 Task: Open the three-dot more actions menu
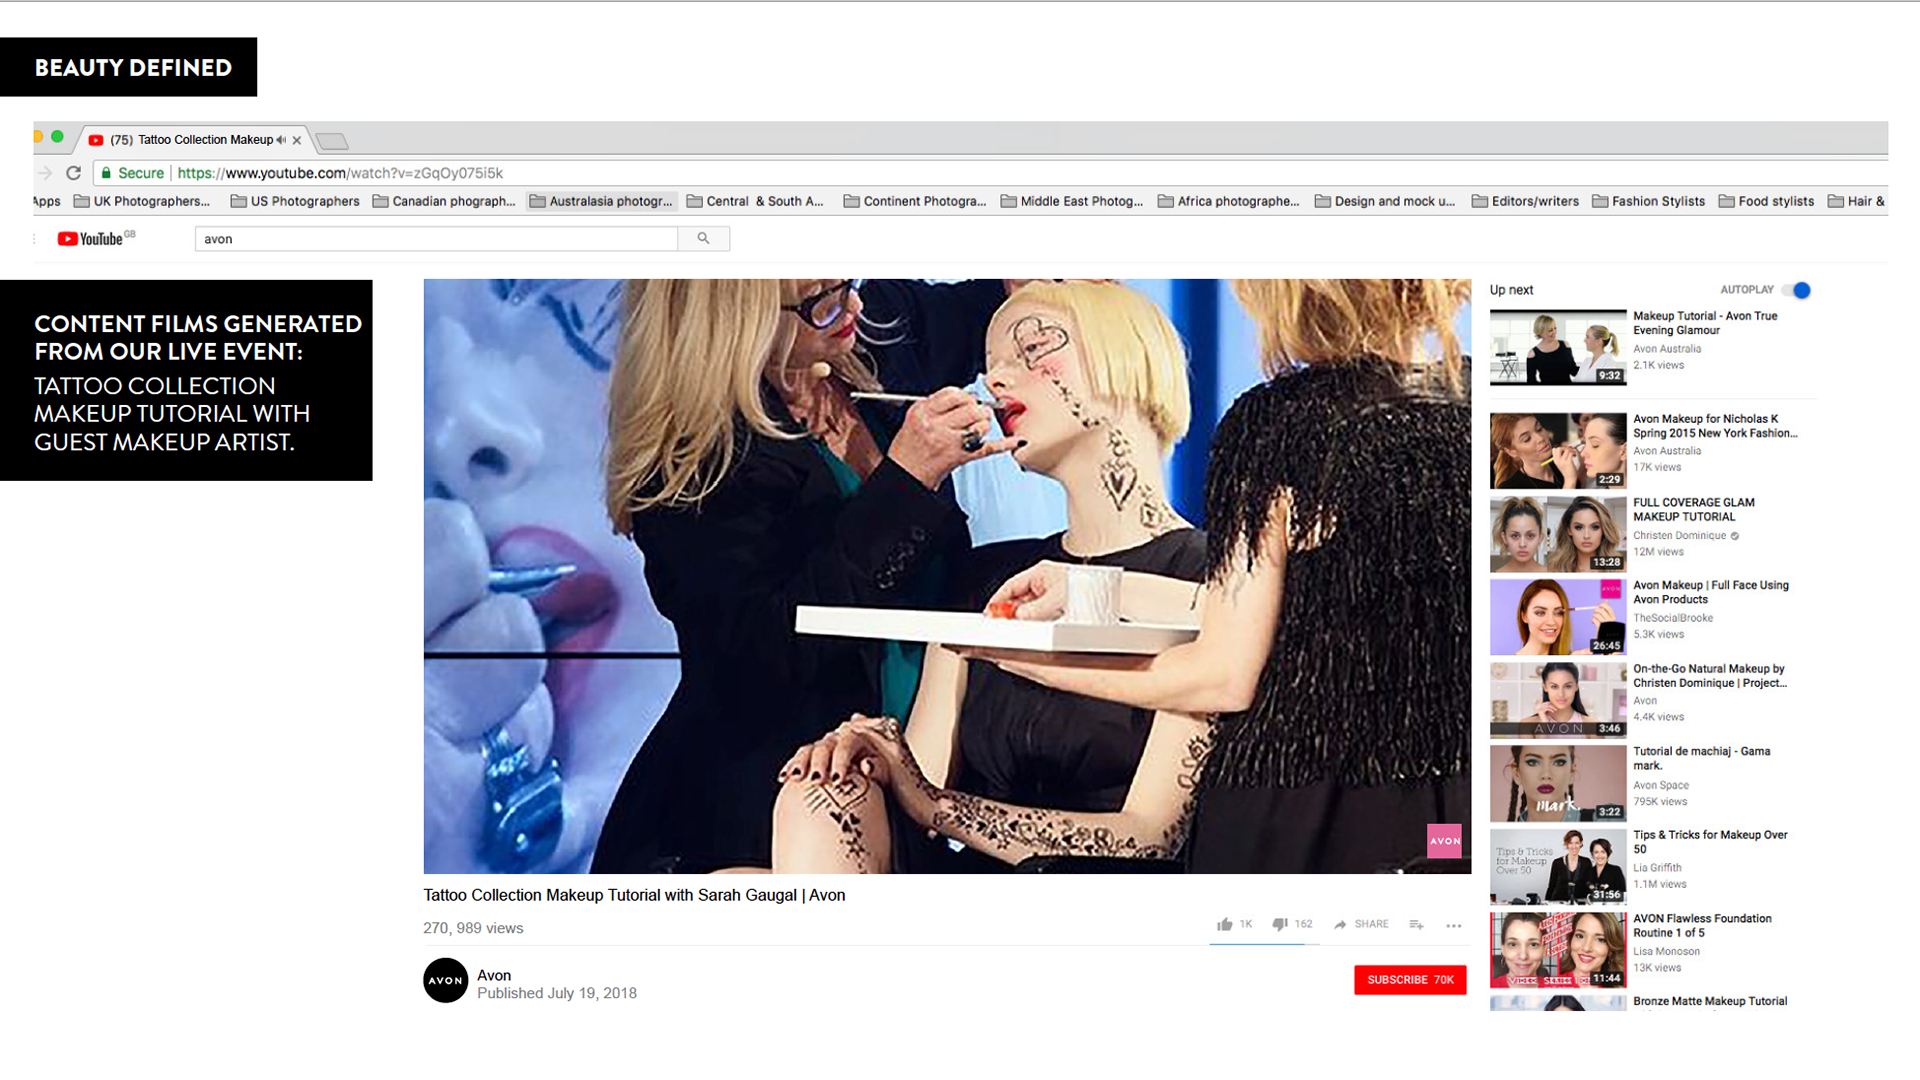click(x=1453, y=925)
